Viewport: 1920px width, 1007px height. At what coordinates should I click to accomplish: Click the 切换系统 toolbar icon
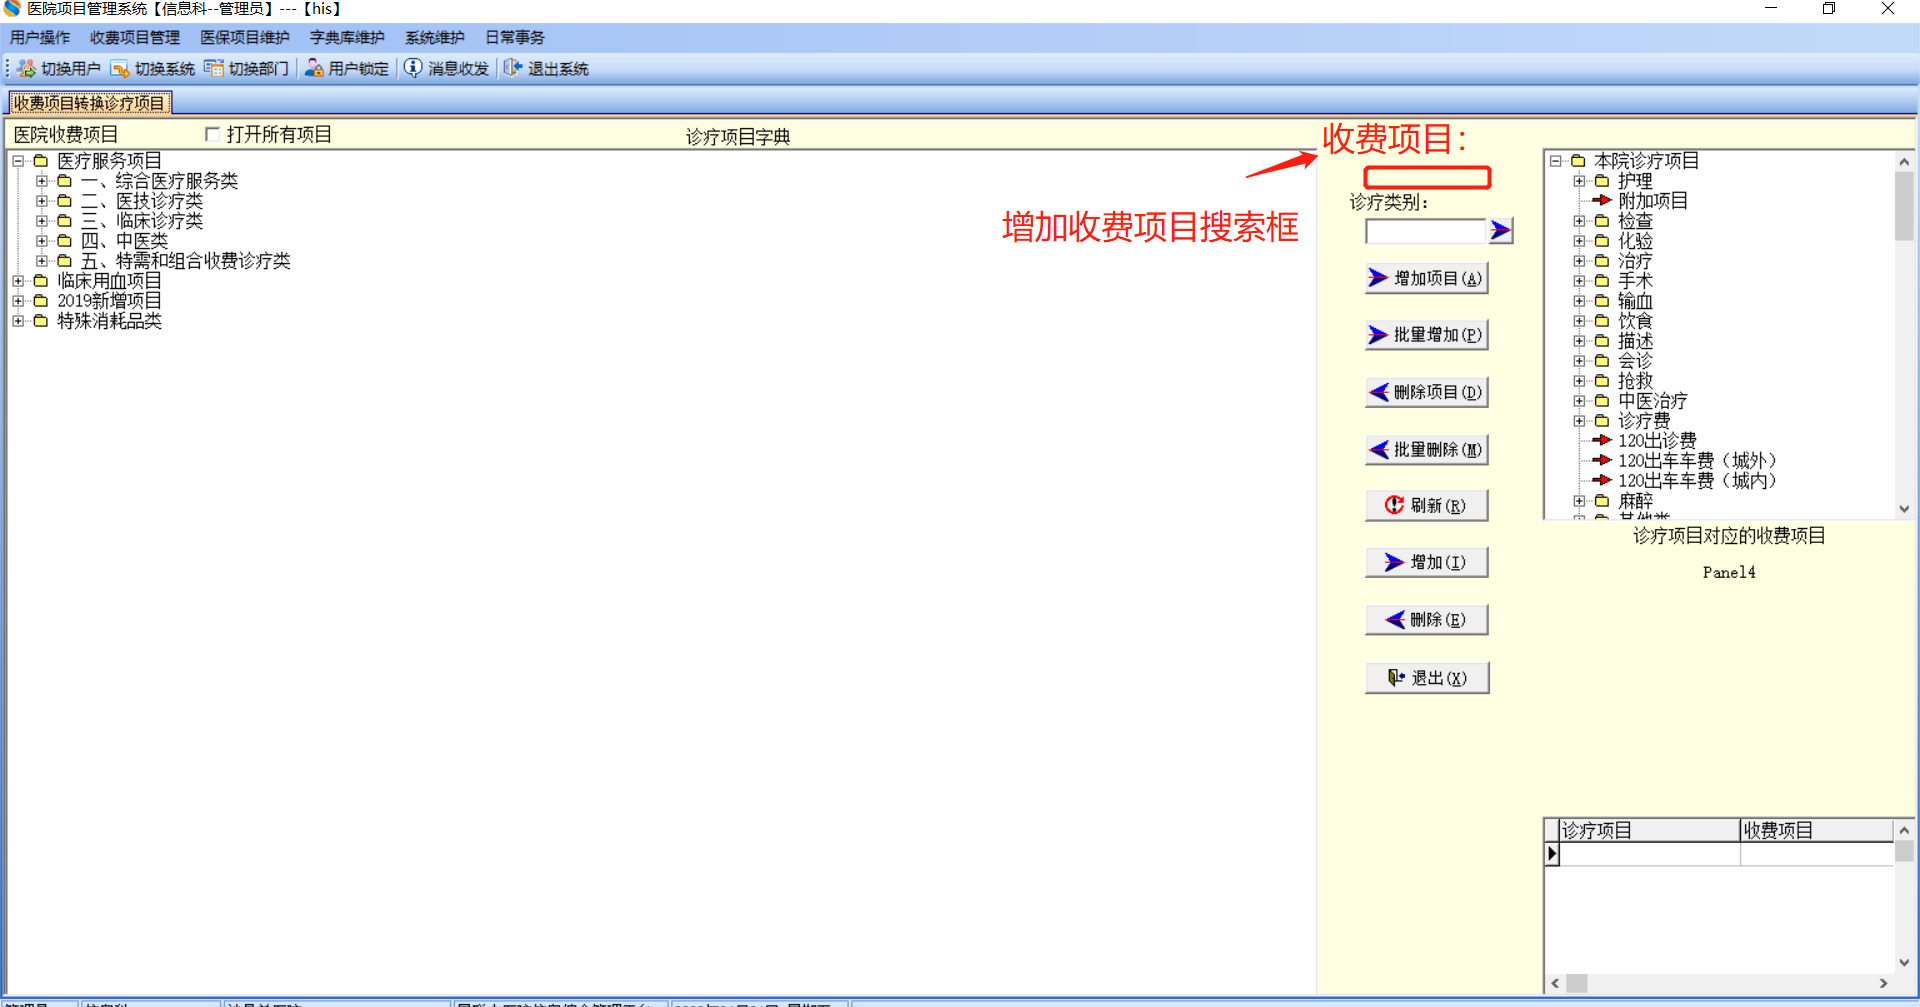120,68
